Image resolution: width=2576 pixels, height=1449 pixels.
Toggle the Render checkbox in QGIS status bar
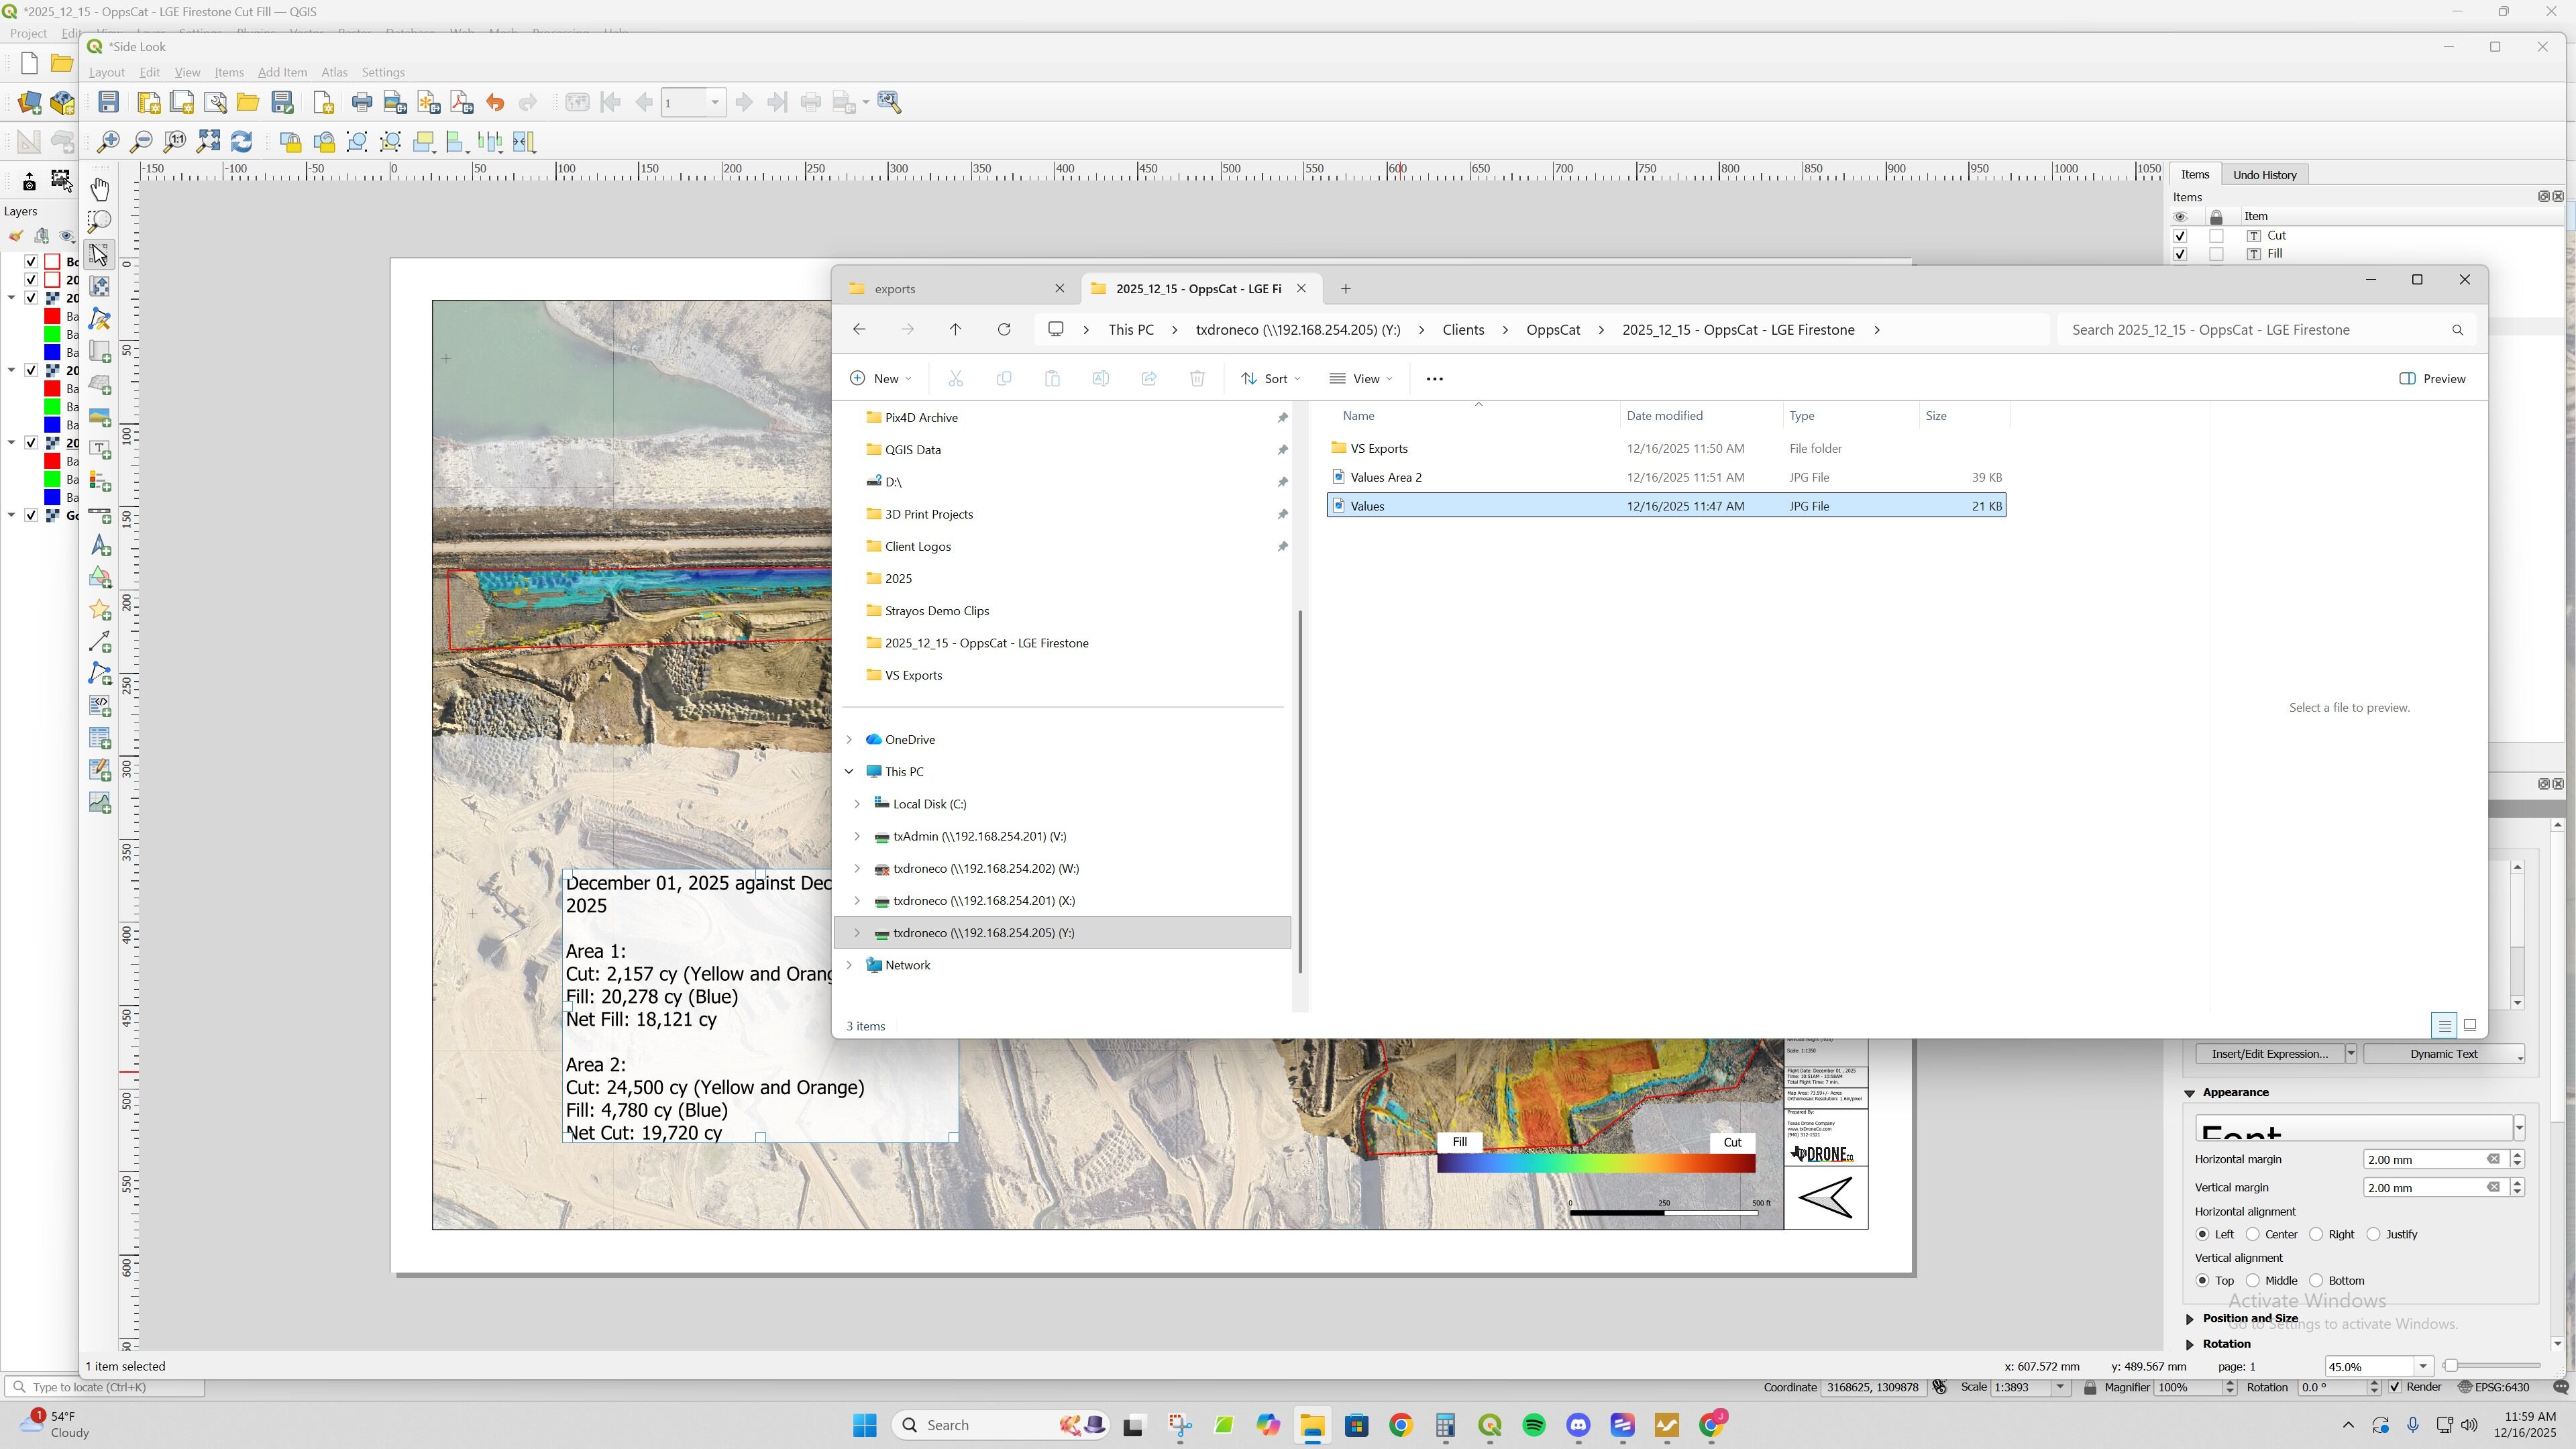pos(2395,1388)
